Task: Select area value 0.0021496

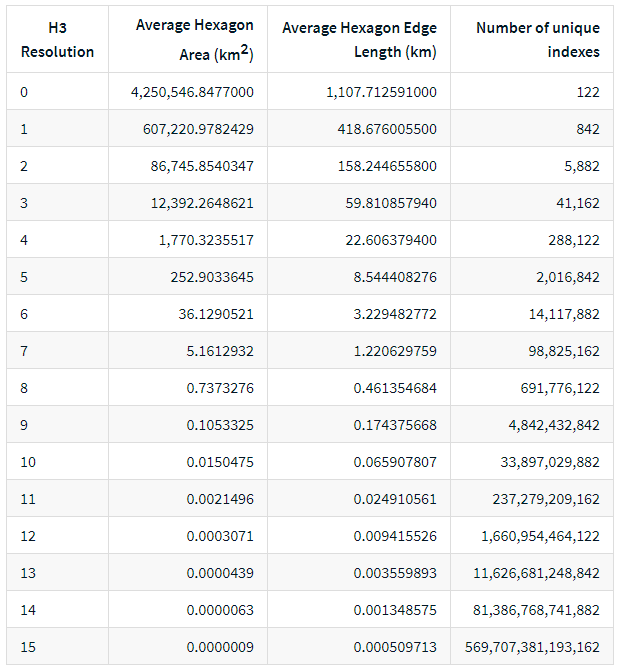Action: [220, 500]
